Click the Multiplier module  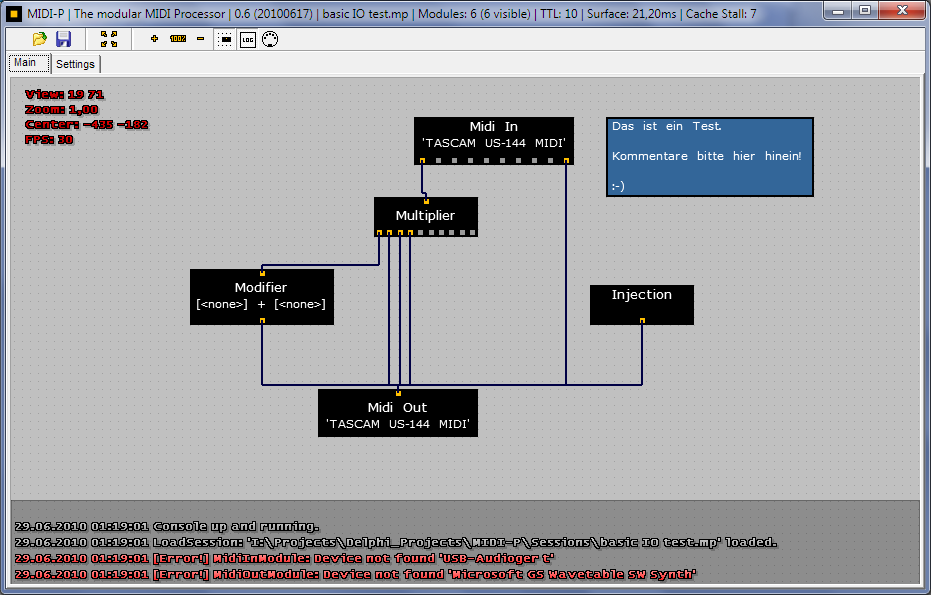(425, 215)
